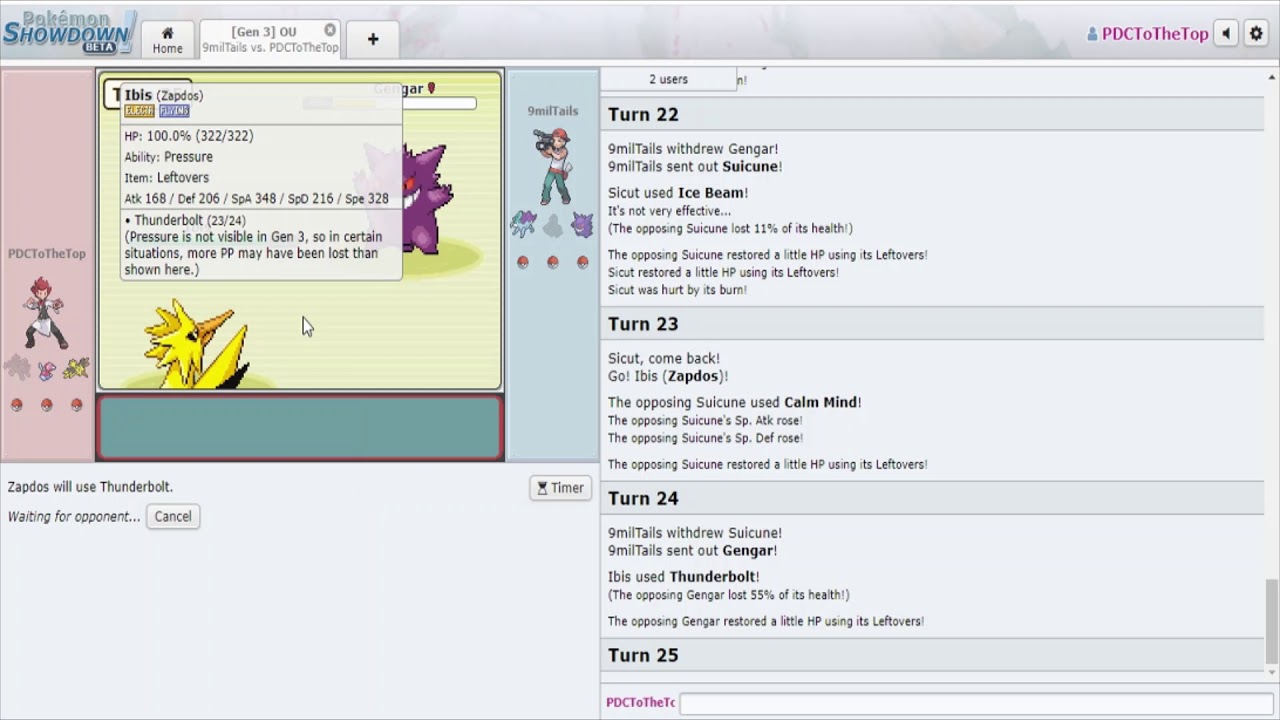This screenshot has width=1280, height=720.
Task: Focus the chat message input field
Action: click(x=975, y=702)
